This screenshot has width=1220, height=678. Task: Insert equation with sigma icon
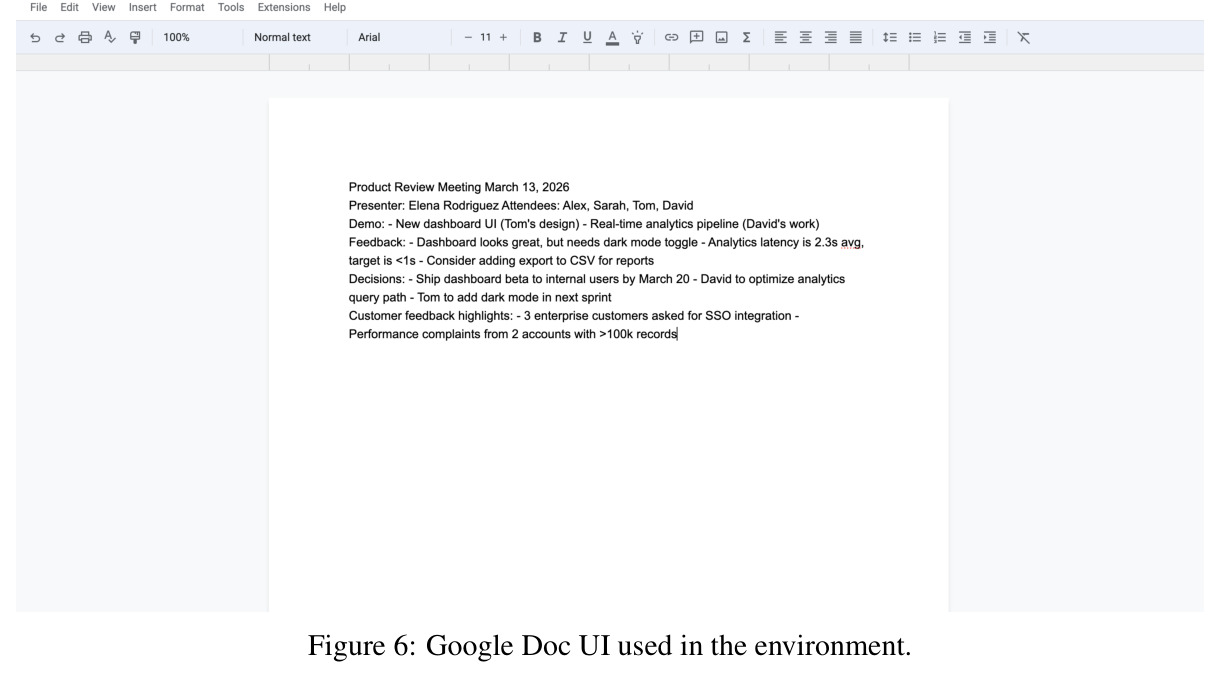[x=746, y=37]
